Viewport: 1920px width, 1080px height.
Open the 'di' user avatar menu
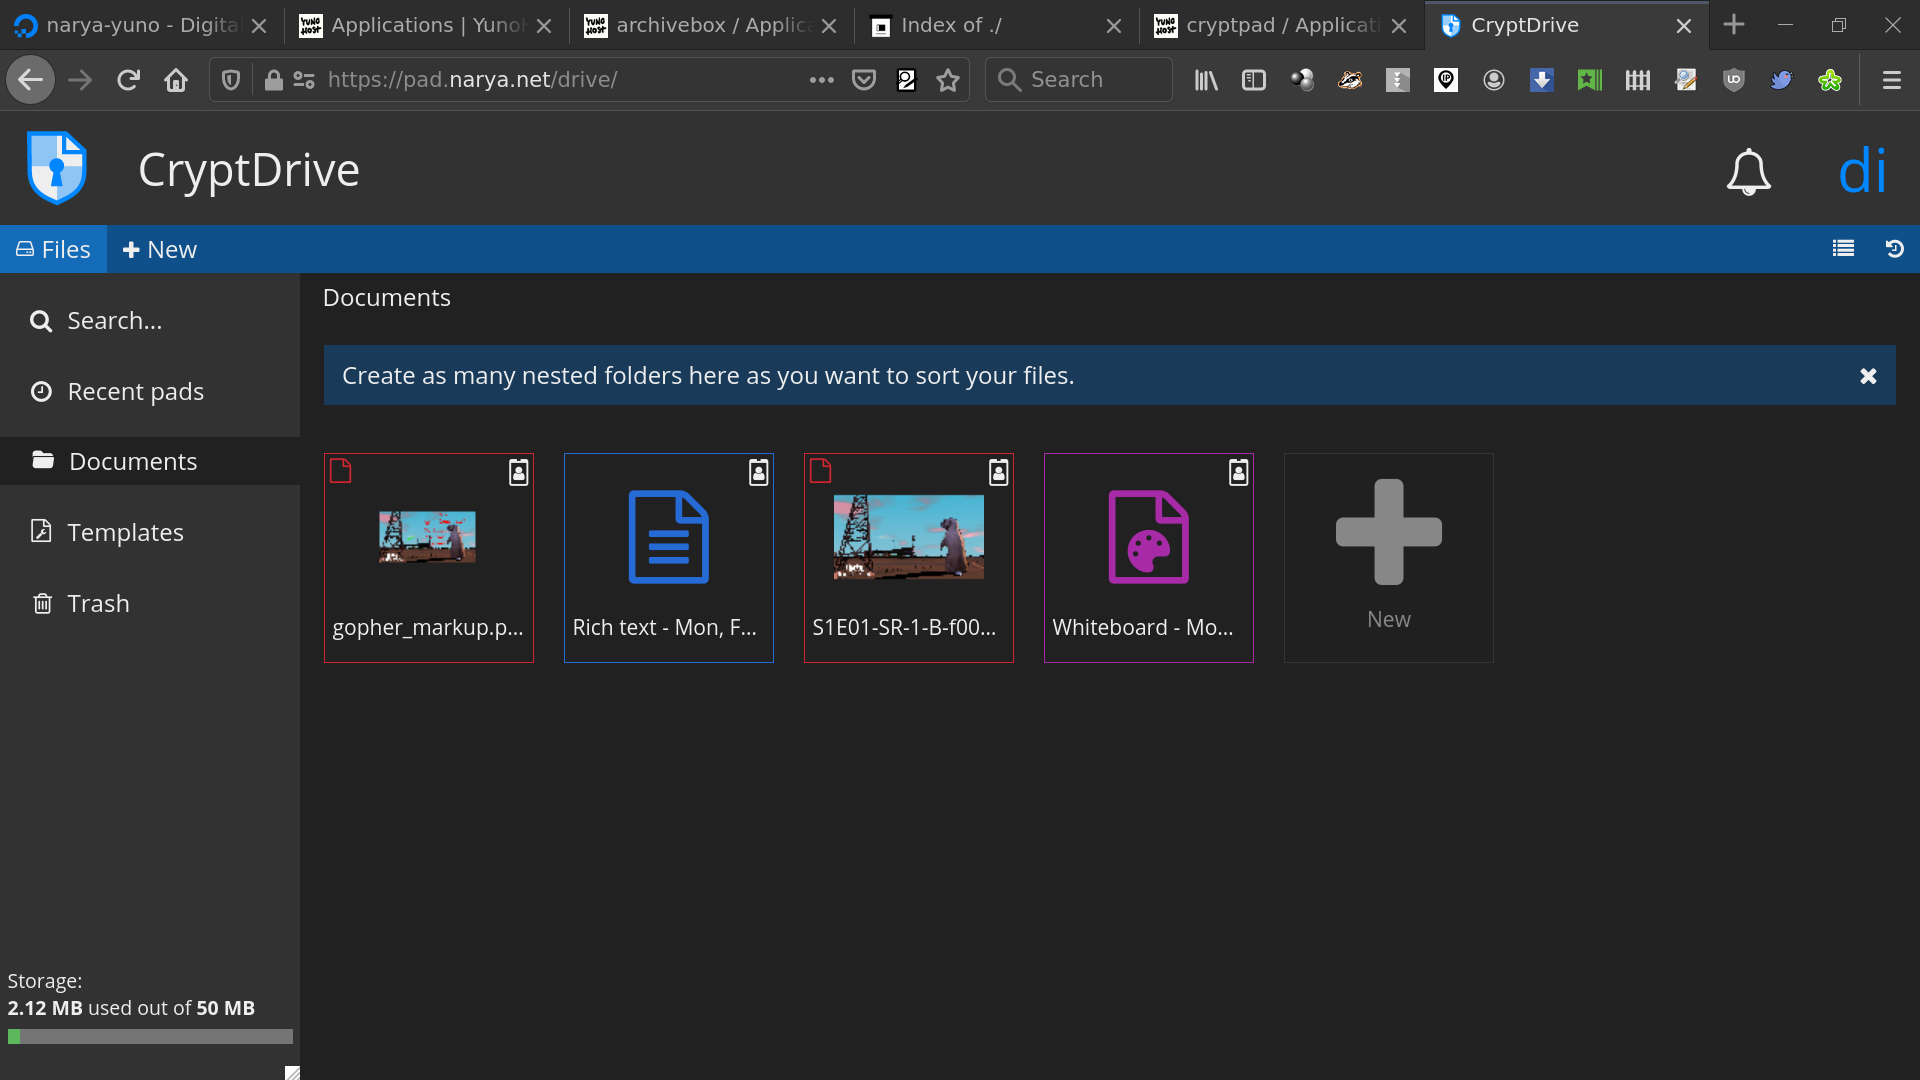1862,171
